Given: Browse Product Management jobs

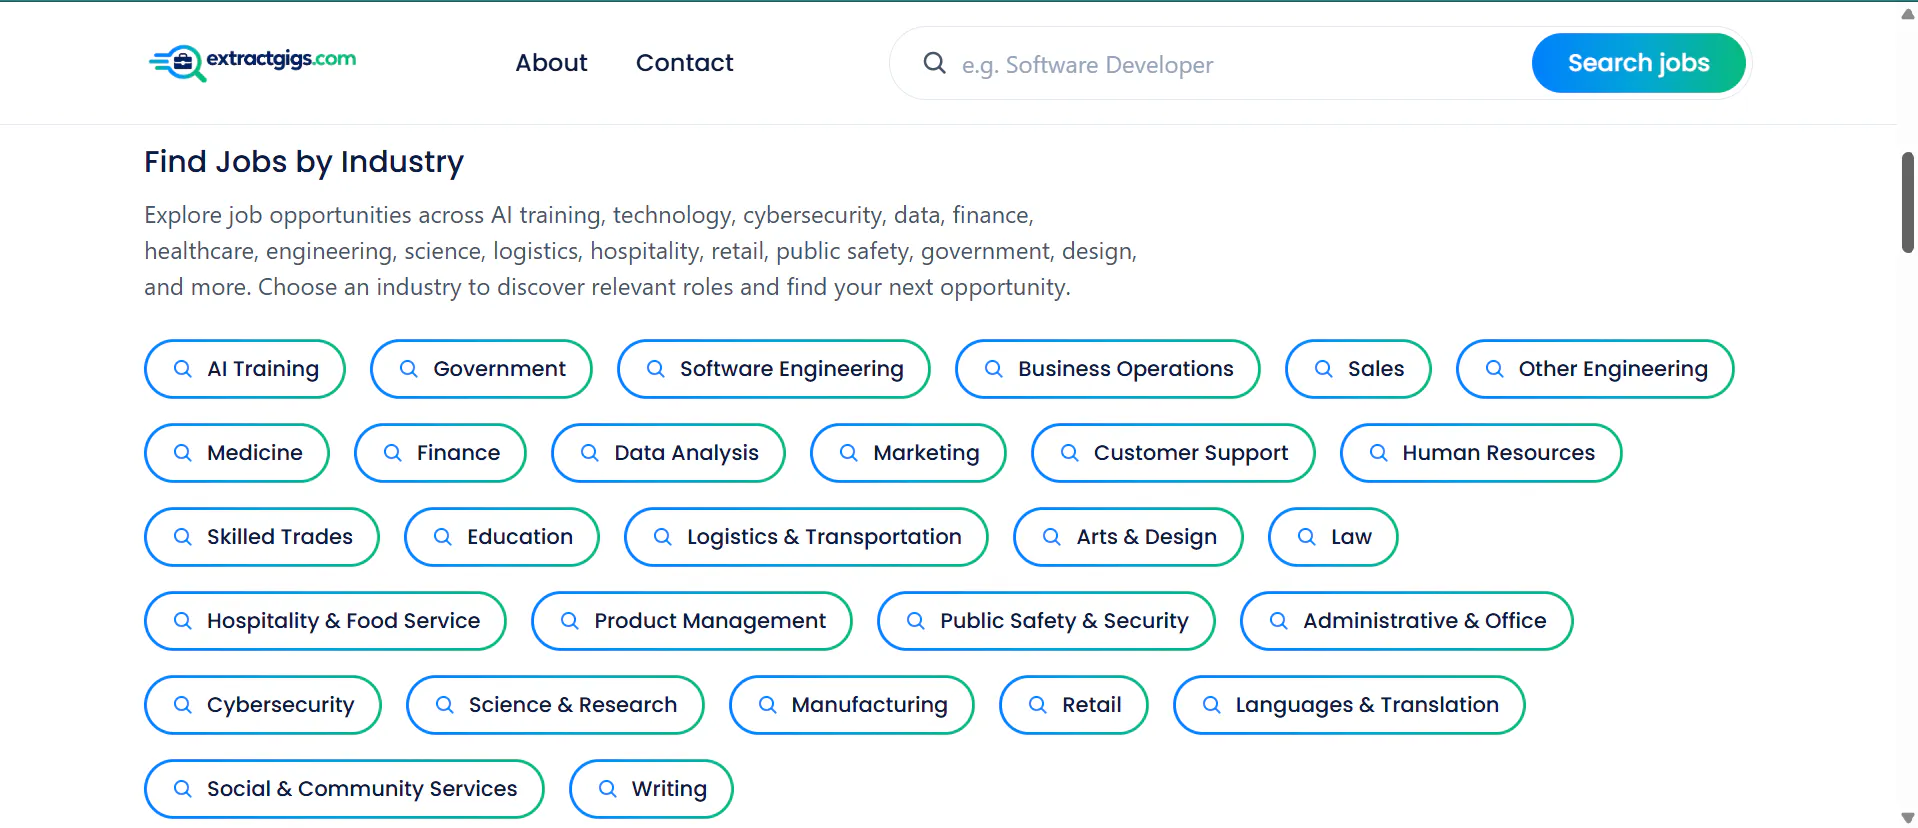Looking at the screenshot, I should (x=692, y=621).
